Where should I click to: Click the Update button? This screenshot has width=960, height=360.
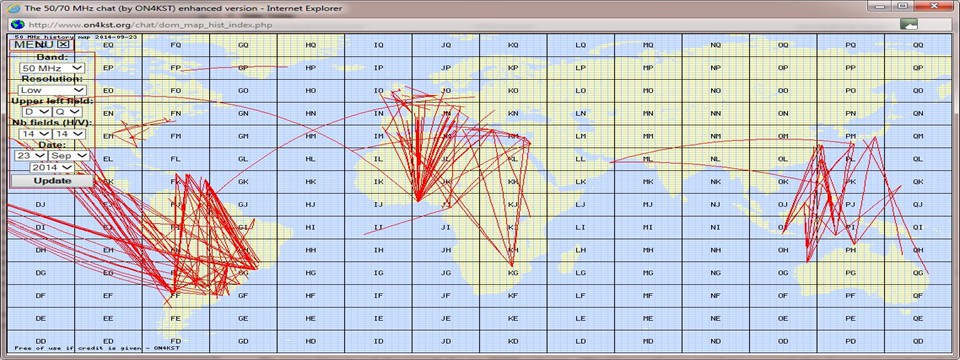tap(52, 181)
